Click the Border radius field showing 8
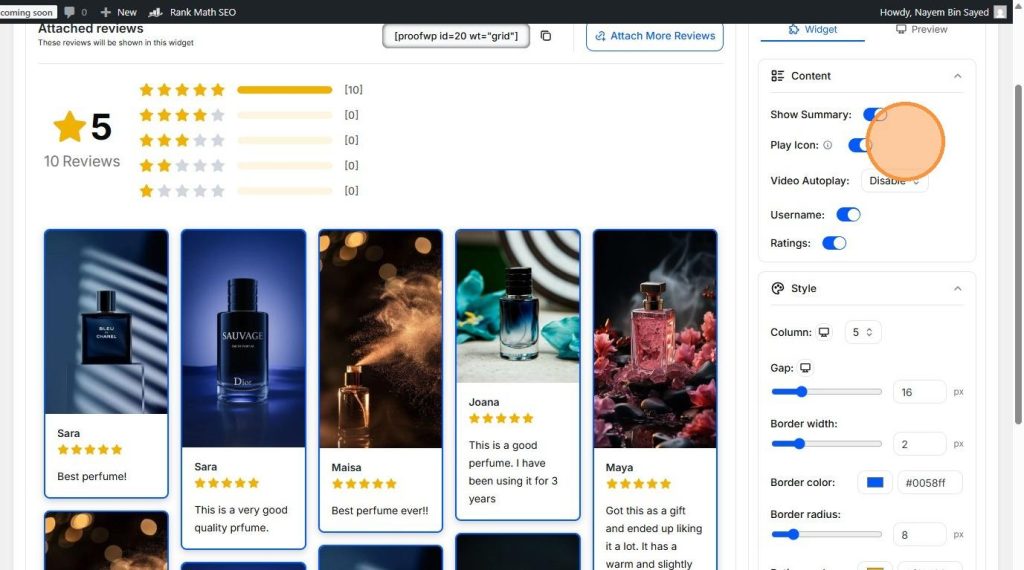The width and height of the screenshot is (1024, 570). click(919, 535)
